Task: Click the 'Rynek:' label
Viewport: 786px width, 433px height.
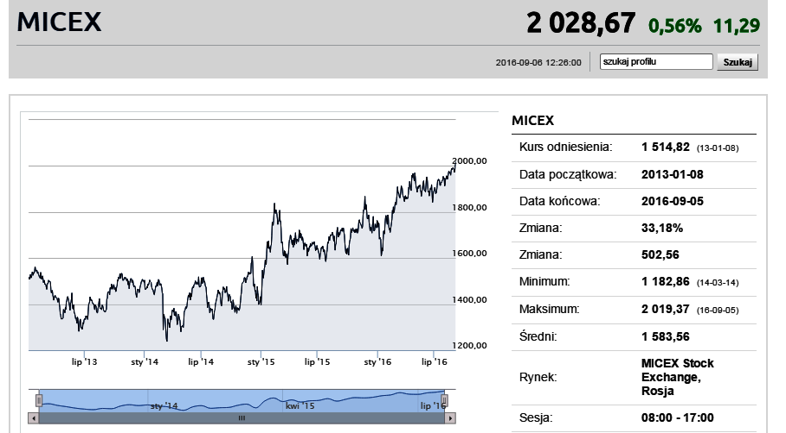Action: coord(538,377)
